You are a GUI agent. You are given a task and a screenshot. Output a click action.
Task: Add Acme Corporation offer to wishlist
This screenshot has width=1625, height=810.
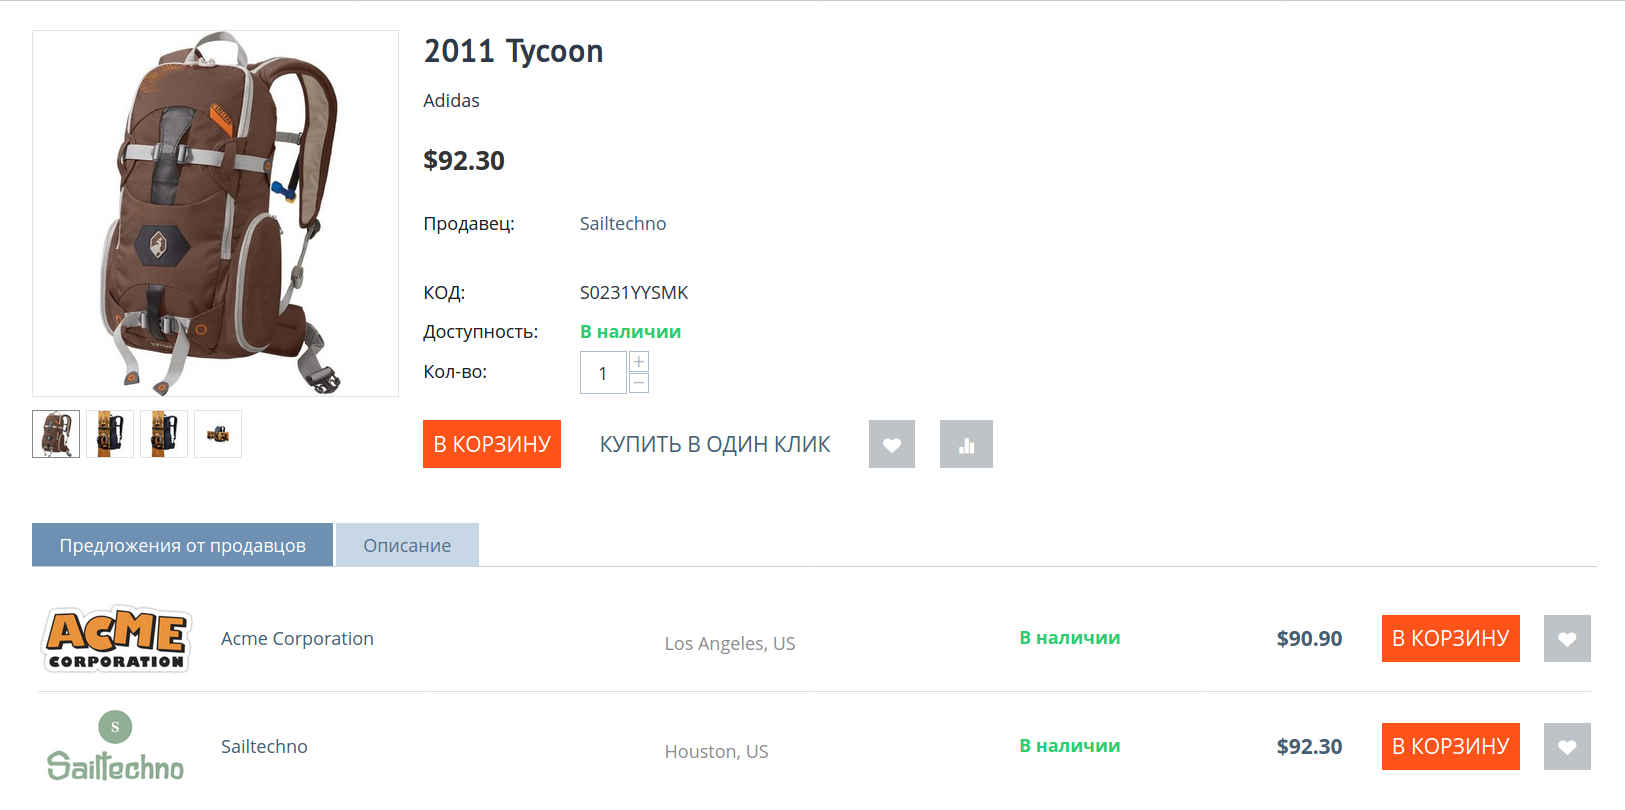coord(1567,639)
